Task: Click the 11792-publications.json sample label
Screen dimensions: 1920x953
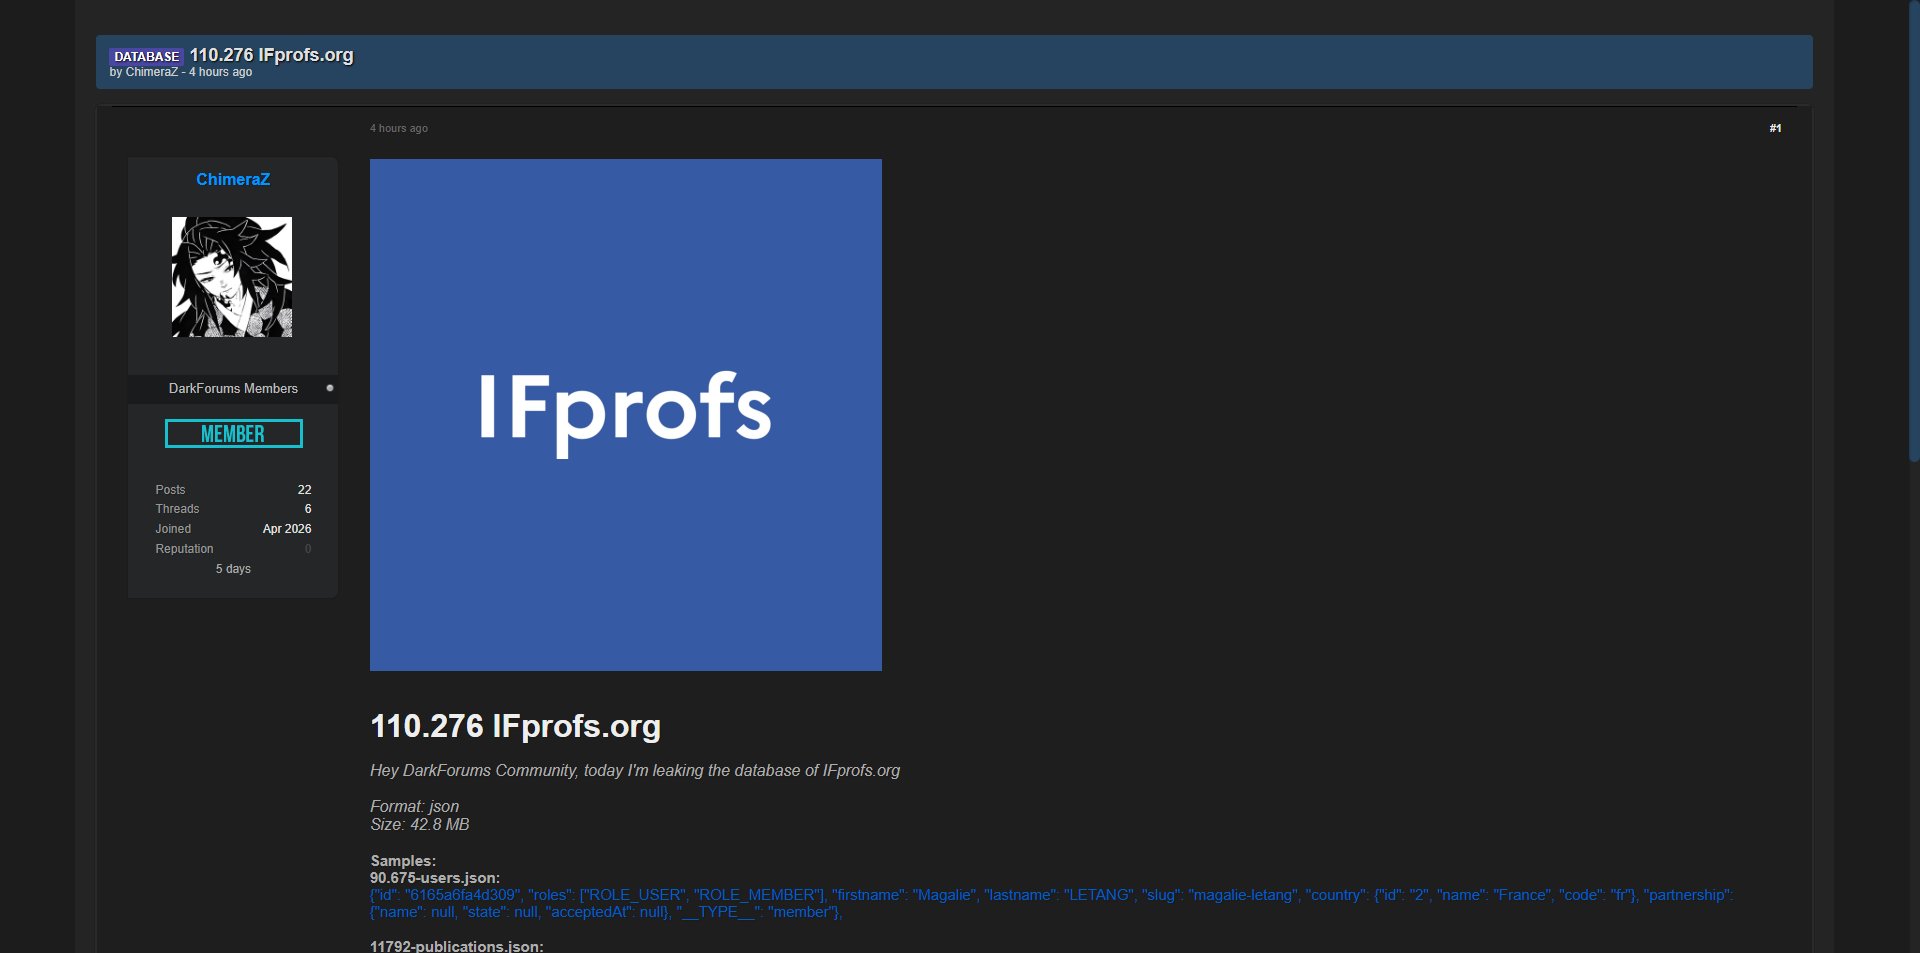Action: point(456,945)
